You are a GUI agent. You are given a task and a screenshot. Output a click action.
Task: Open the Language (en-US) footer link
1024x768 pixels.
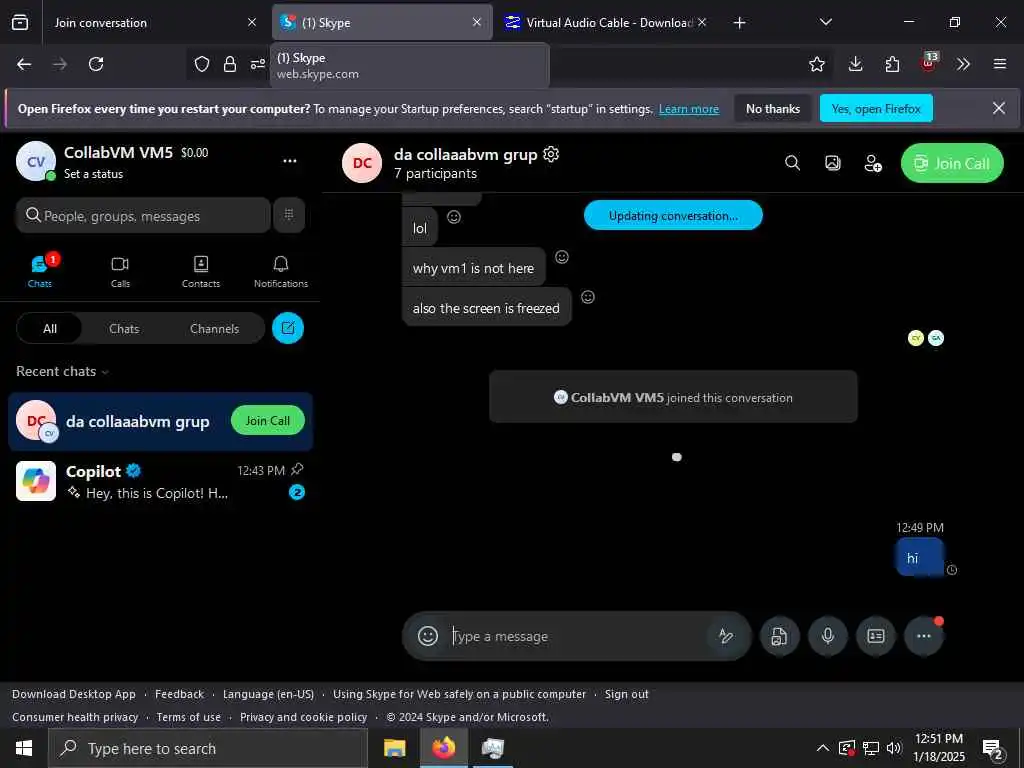[x=268, y=694]
